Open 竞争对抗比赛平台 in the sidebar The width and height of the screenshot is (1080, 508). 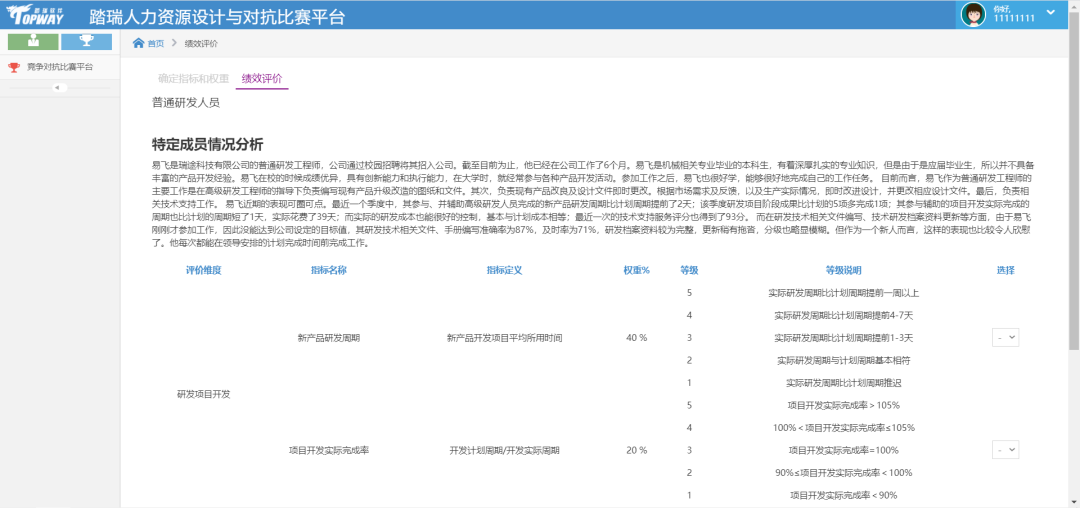(60, 67)
